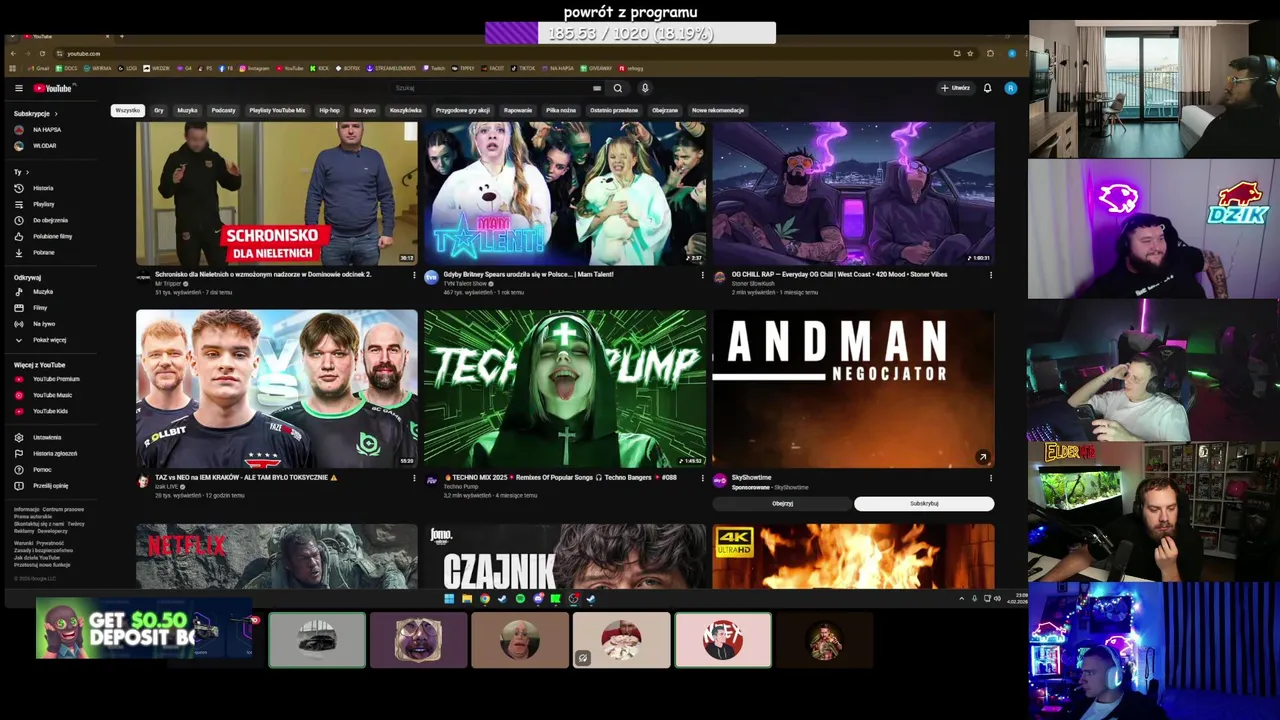Bookmark this page with the star icon

[970, 53]
